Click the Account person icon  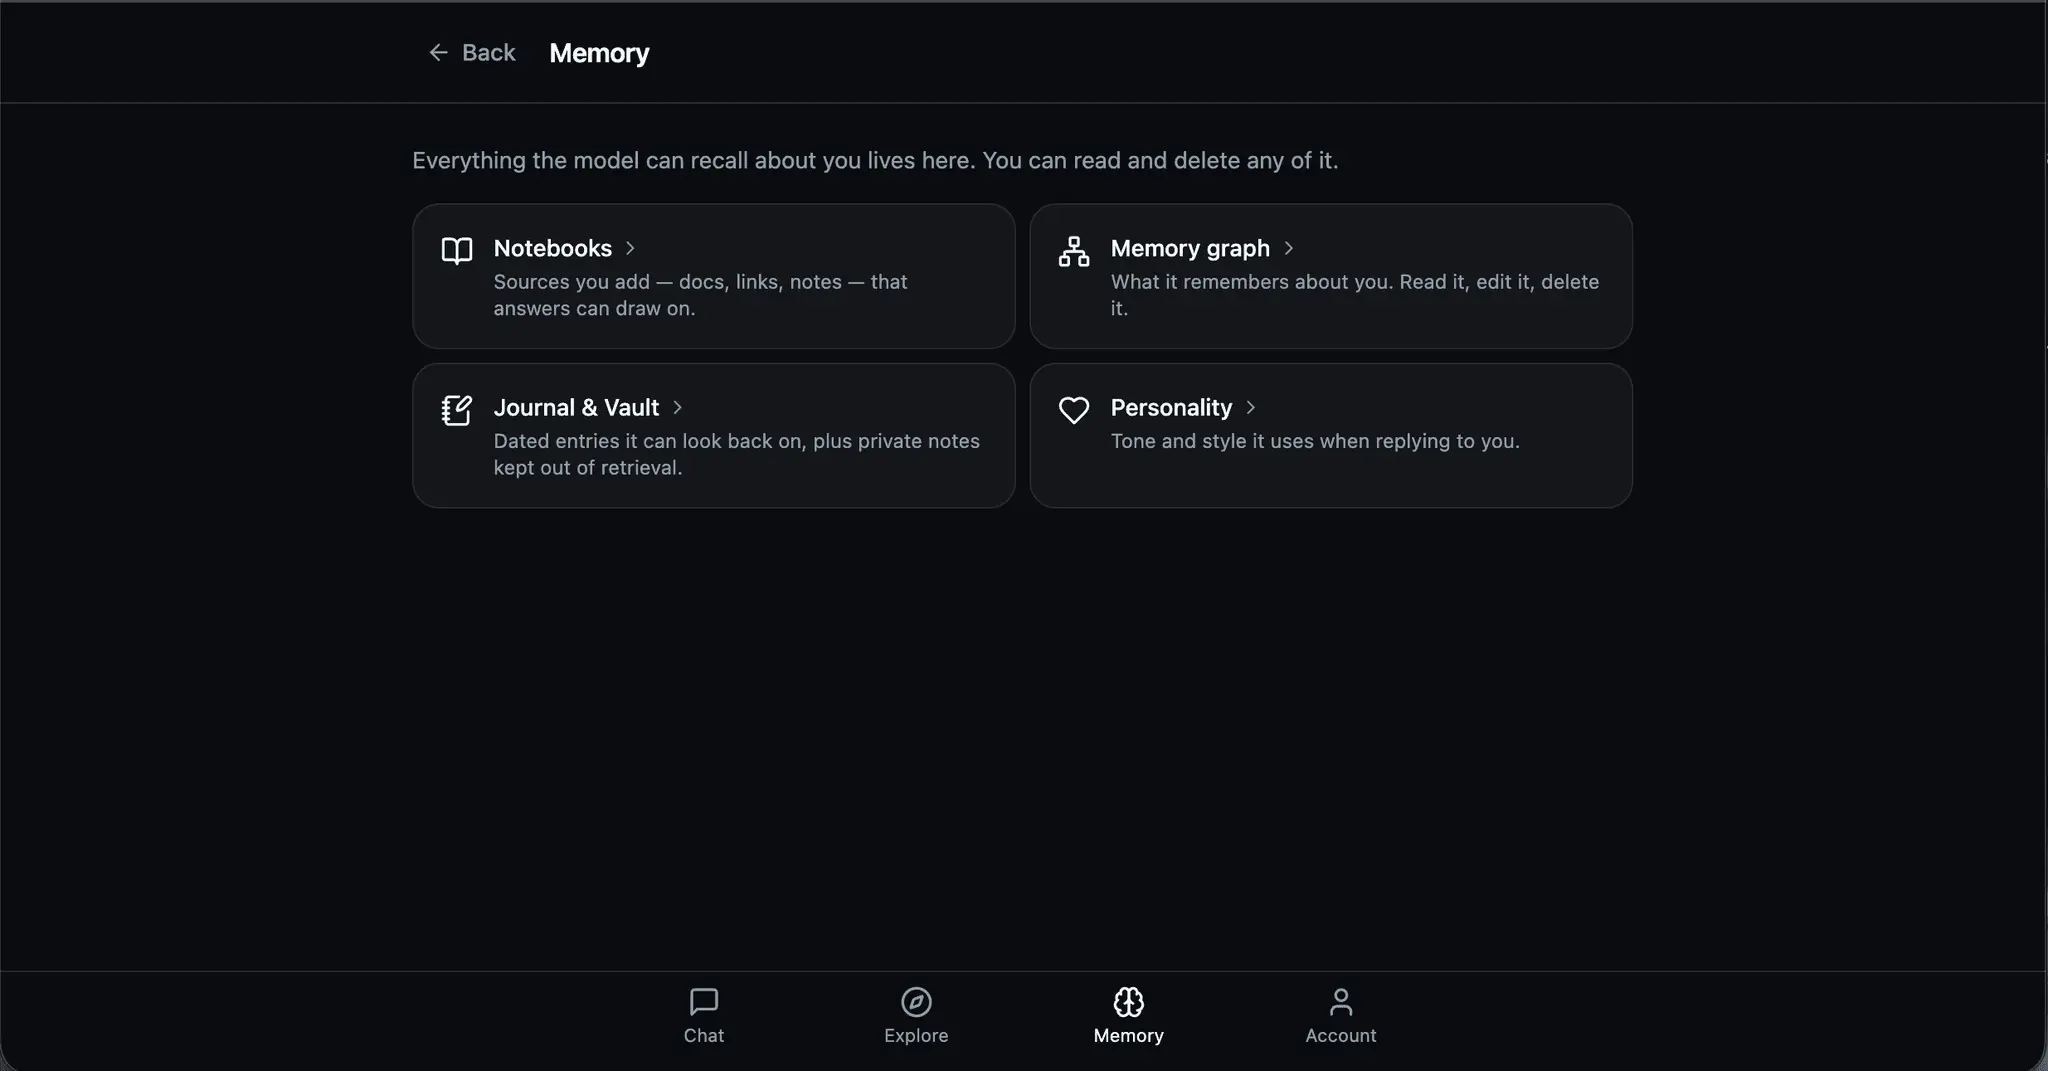click(1341, 1001)
